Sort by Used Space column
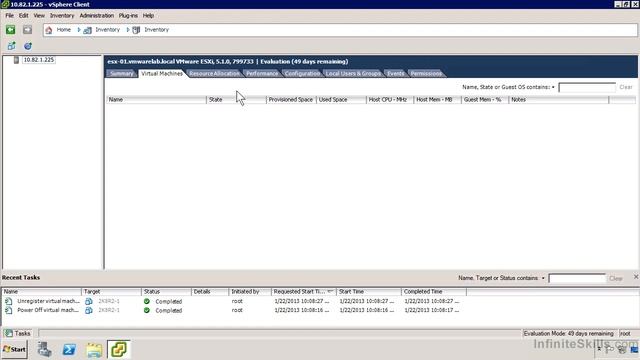This screenshot has height=360, width=640. tap(341, 100)
